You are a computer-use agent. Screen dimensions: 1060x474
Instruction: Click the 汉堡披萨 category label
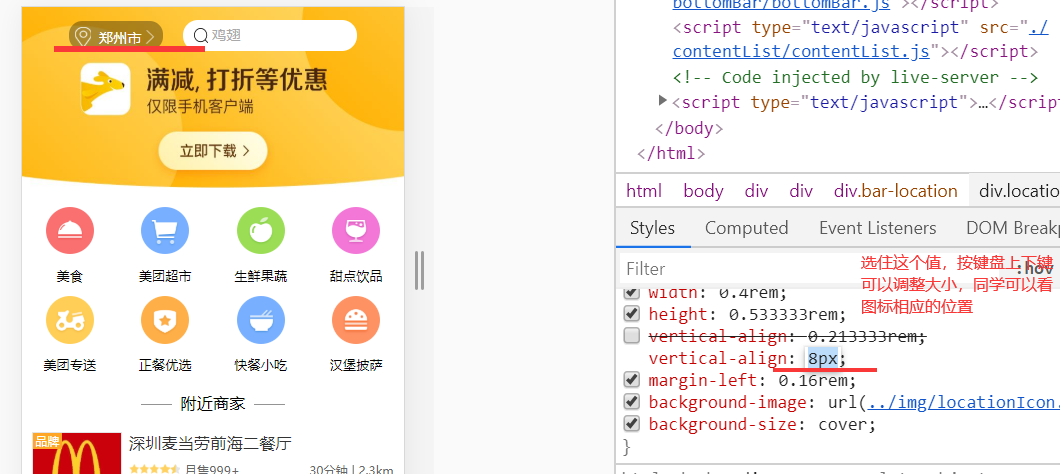point(356,366)
